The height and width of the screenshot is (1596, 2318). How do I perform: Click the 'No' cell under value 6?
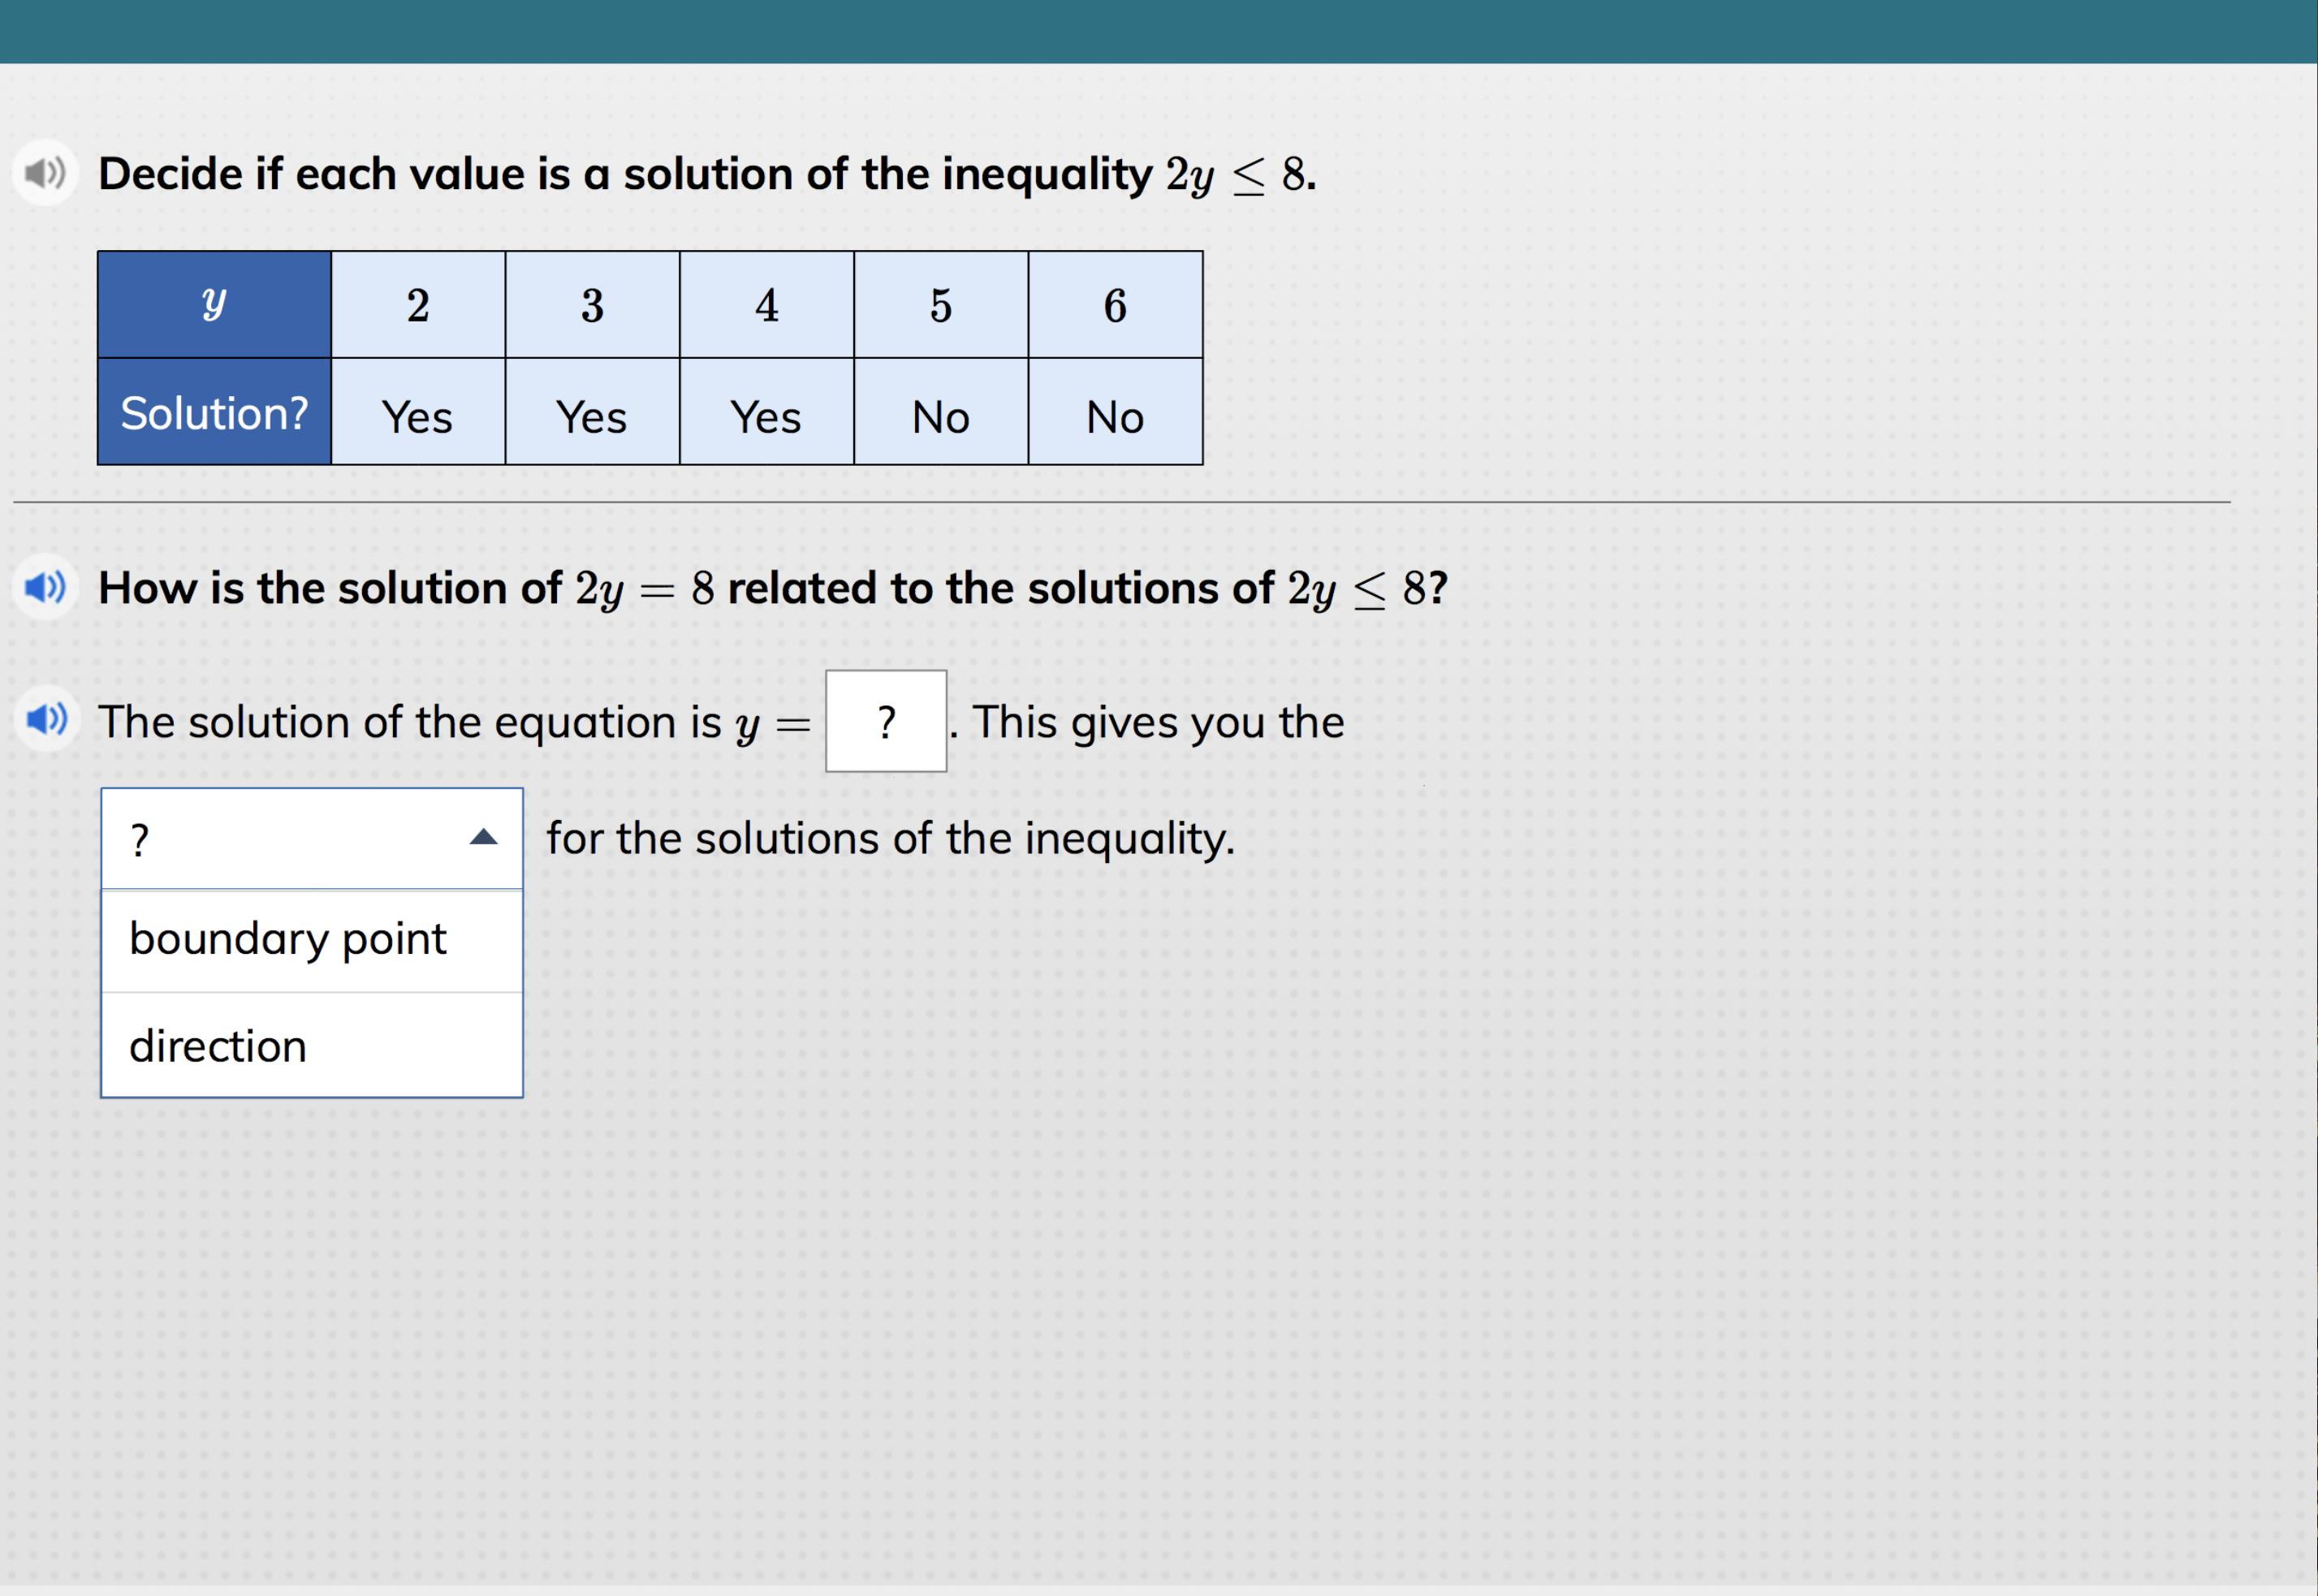click(1115, 413)
